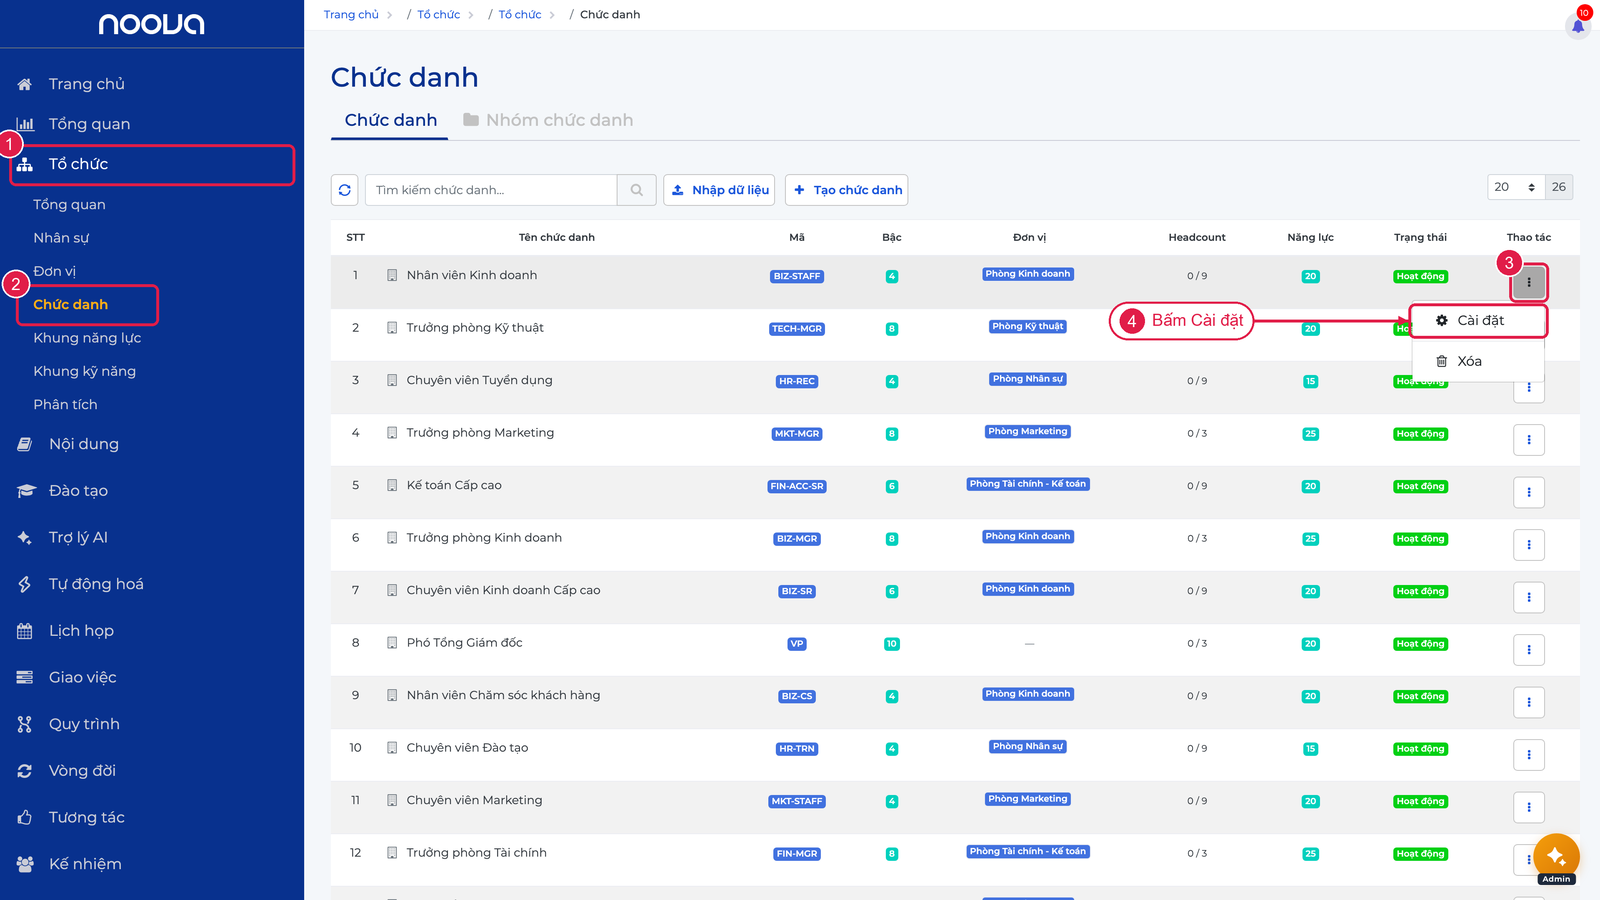
Task: Choose Xóa in the context menu
Action: click(1468, 361)
